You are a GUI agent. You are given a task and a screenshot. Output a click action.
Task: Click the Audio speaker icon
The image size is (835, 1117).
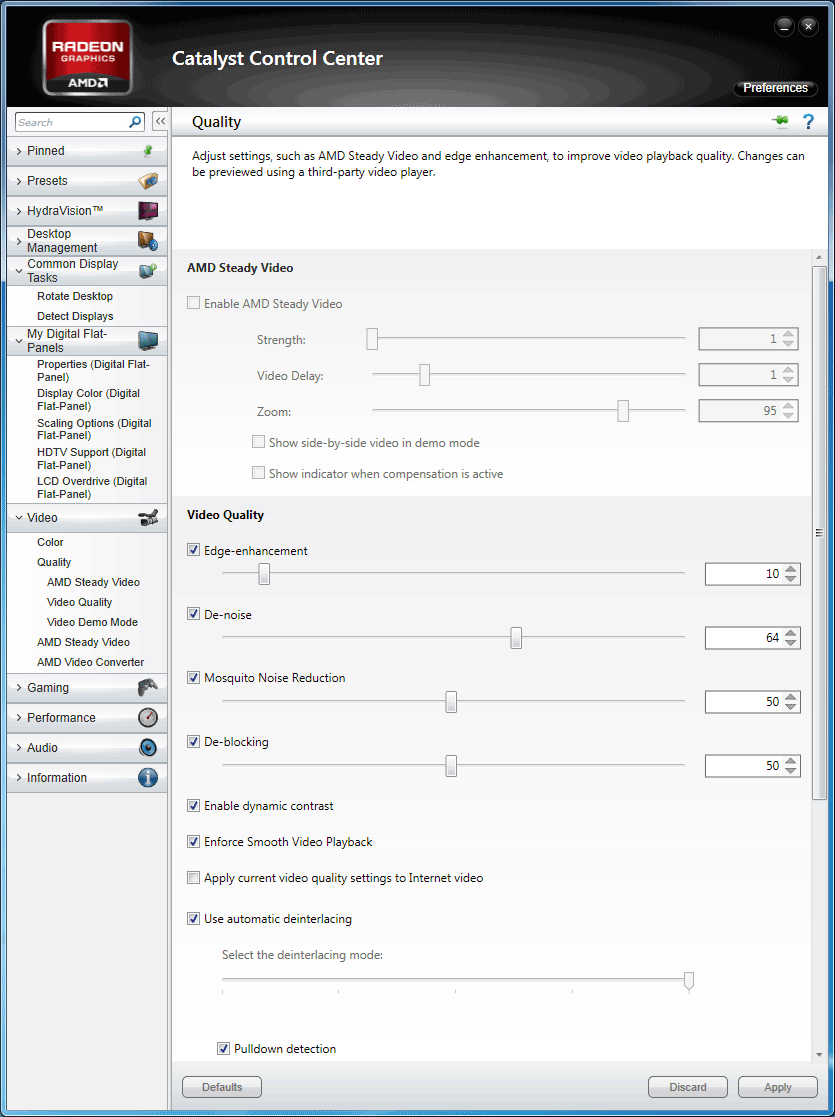148,747
